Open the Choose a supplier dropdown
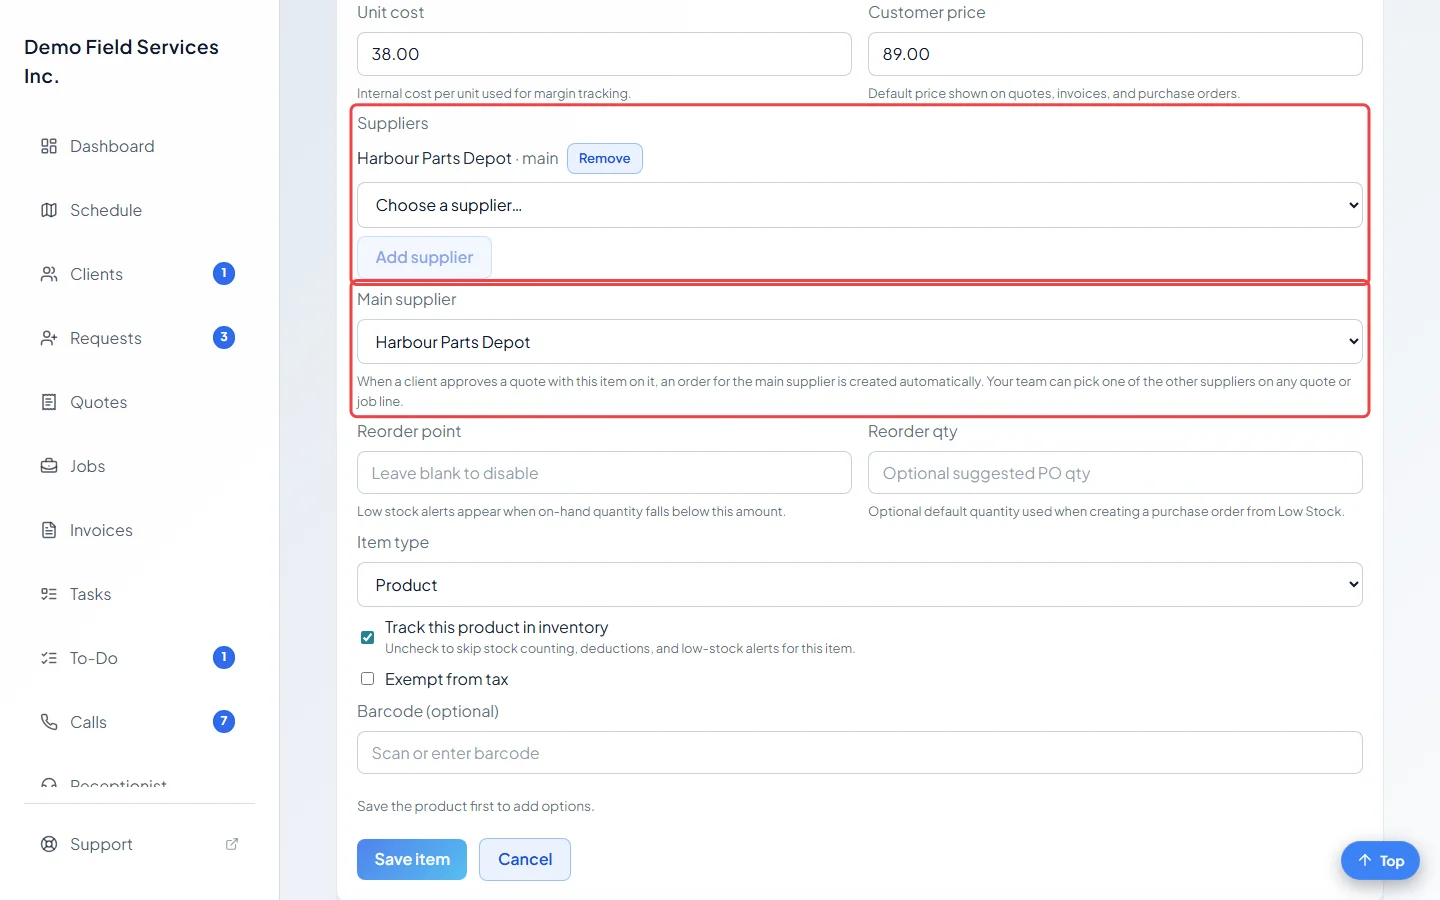 pos(860,205)
